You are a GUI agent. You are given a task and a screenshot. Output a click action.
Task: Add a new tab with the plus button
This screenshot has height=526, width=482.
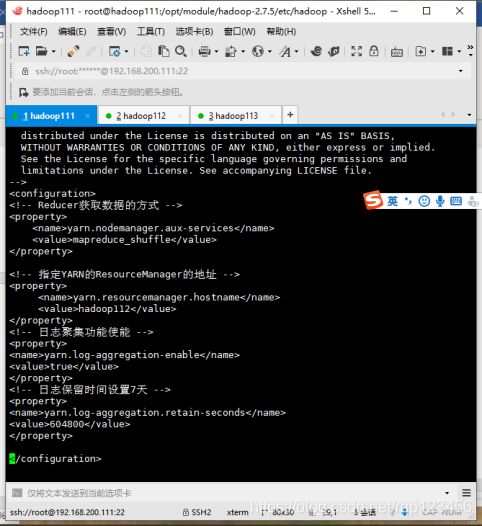tap(290, 115)
